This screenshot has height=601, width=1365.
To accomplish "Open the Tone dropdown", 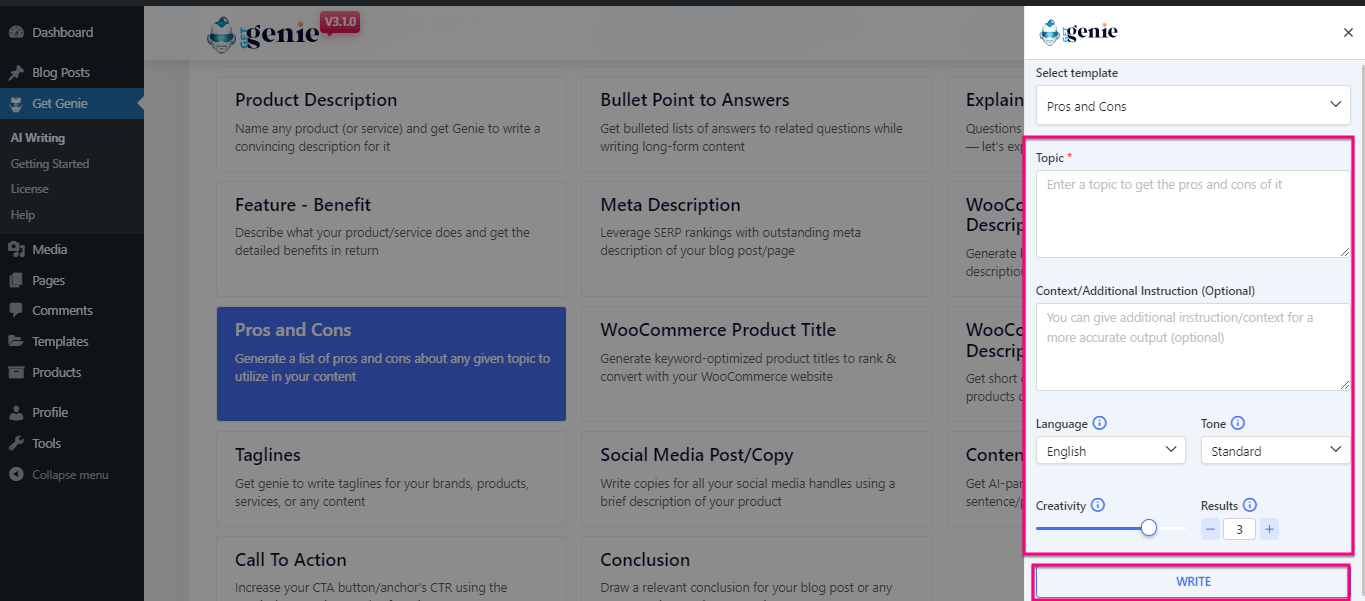I will [x=1276, y=451].
